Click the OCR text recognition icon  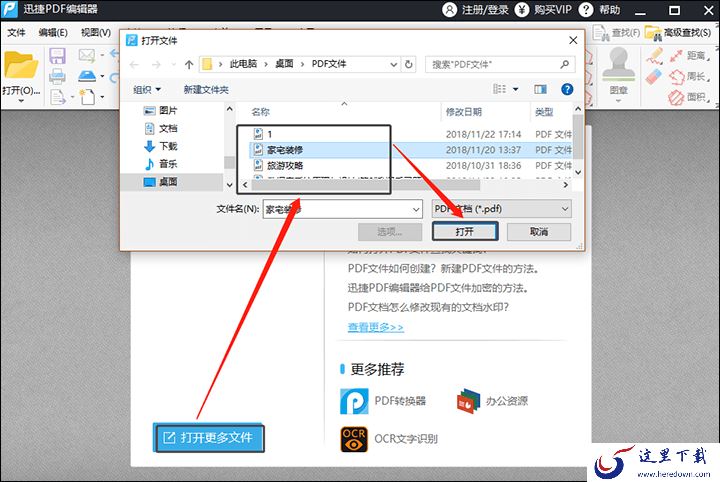point(354,439)
